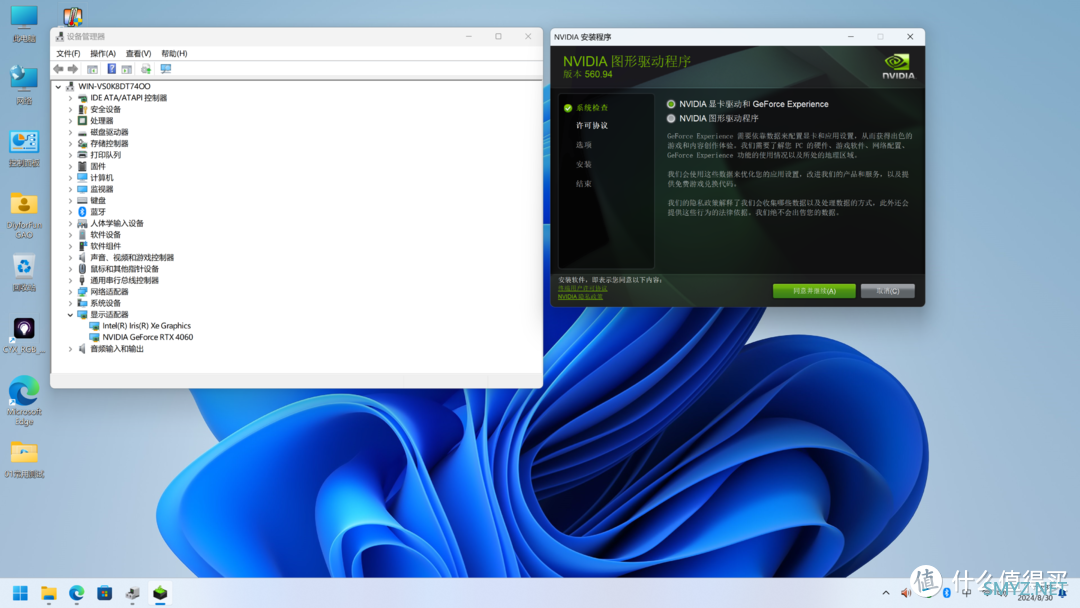
Task: Switch to NVIDIA installer taskbar icon
Action: coord(160,593)
